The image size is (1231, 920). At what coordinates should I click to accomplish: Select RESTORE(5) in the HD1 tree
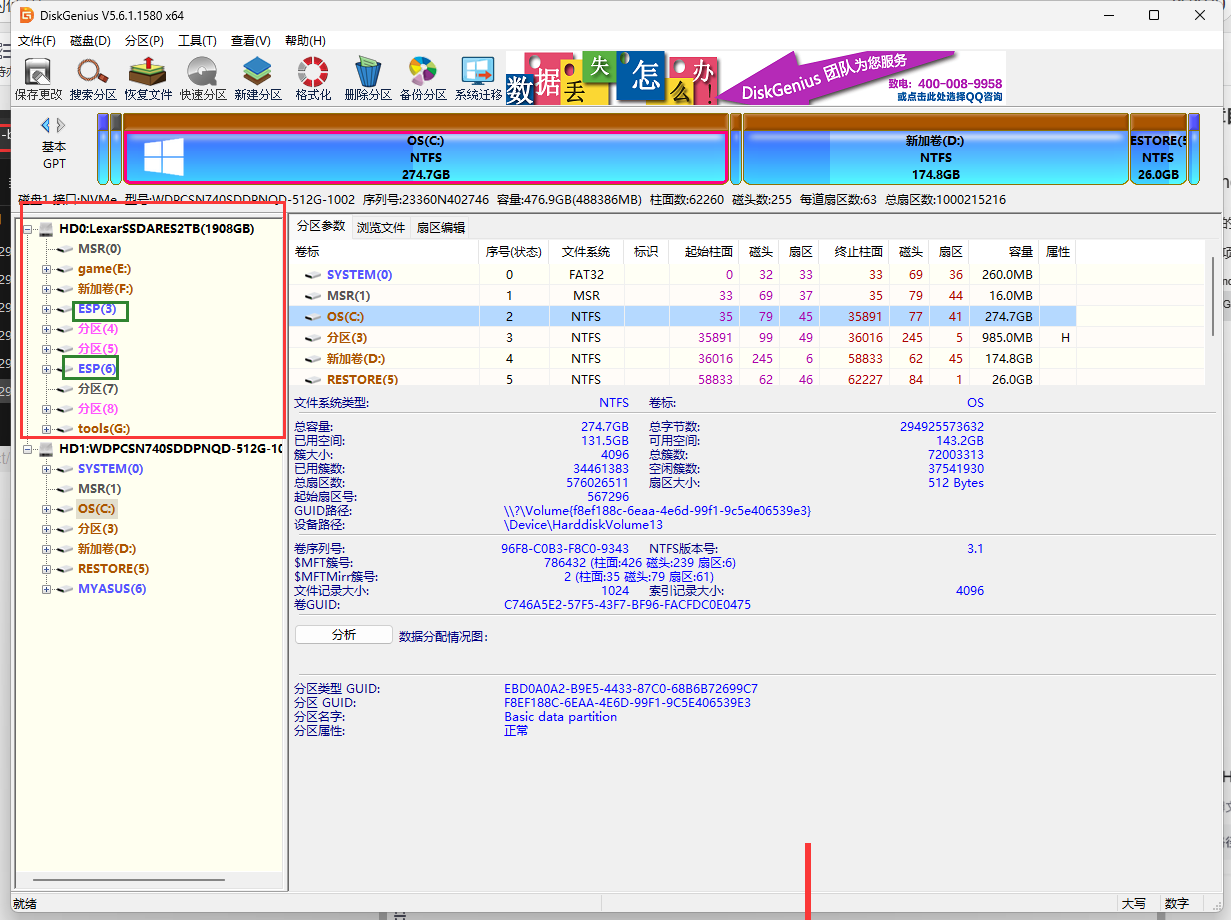(x=113, y=569)
